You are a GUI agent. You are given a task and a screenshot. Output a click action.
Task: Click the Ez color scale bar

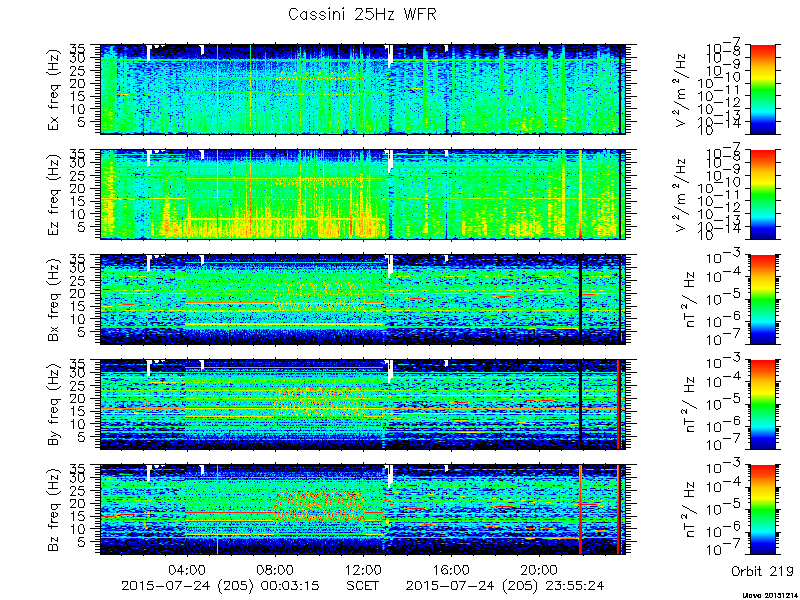tap(762, 194)
